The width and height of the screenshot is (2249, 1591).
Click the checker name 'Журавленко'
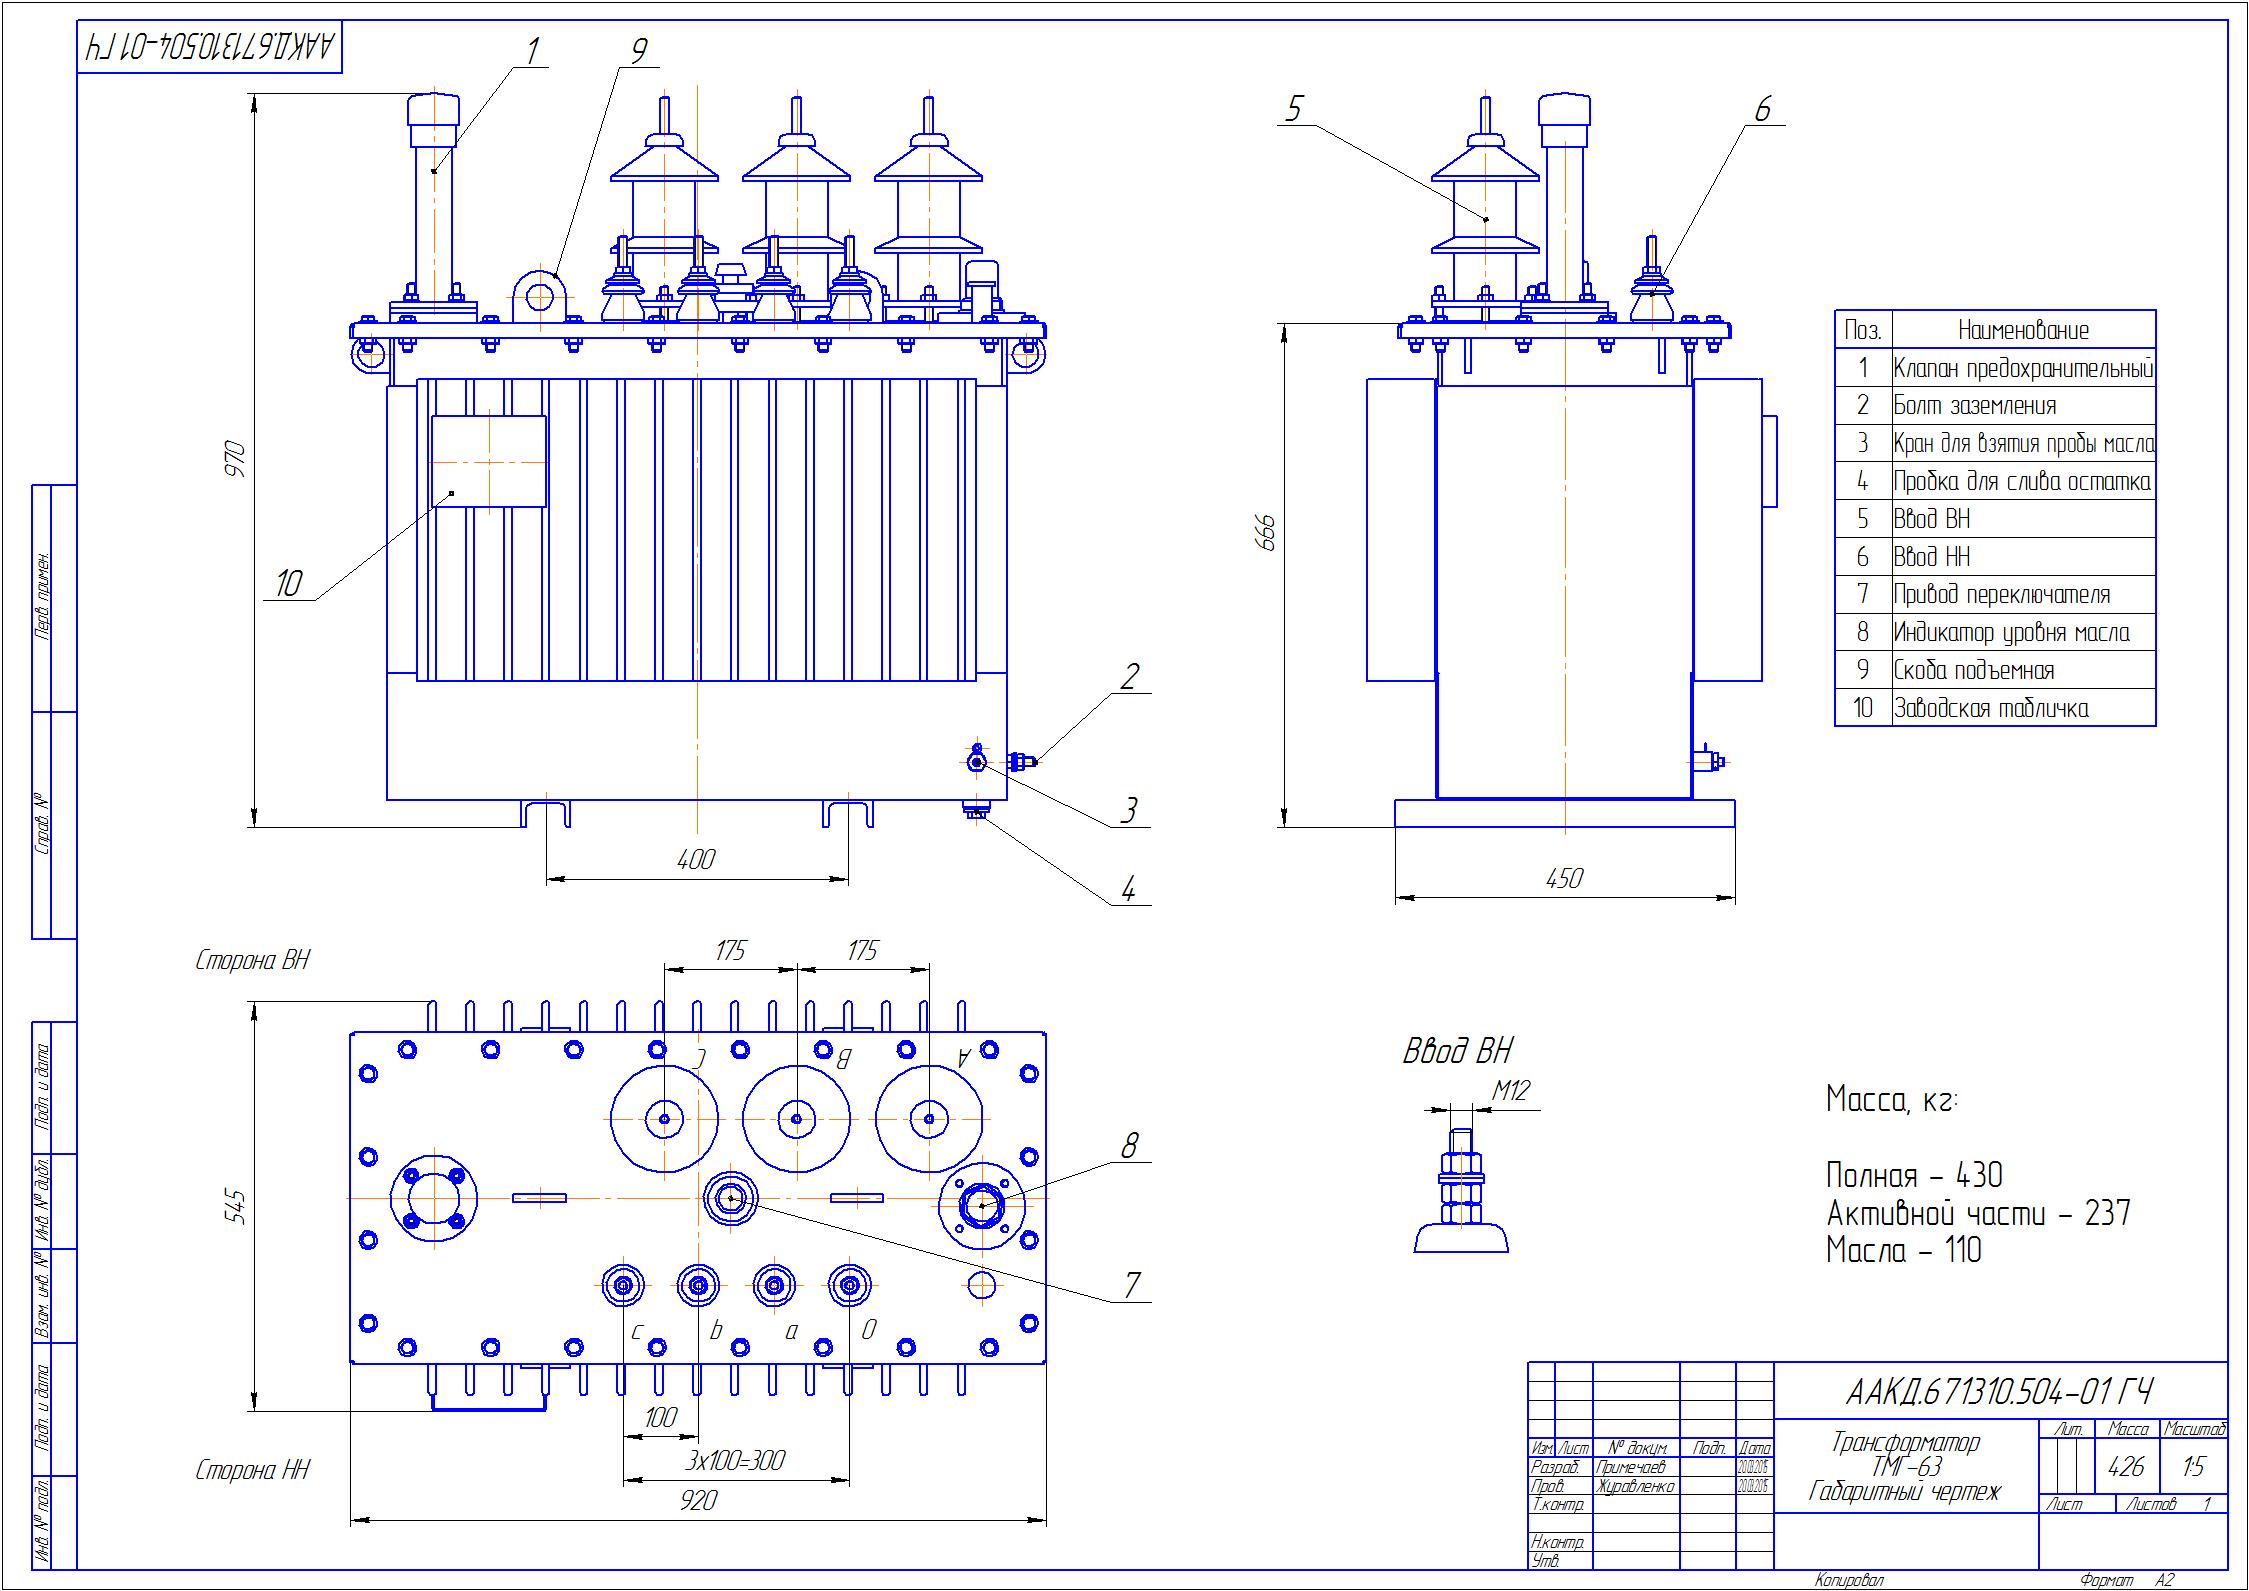[x=1635, y=1486]
